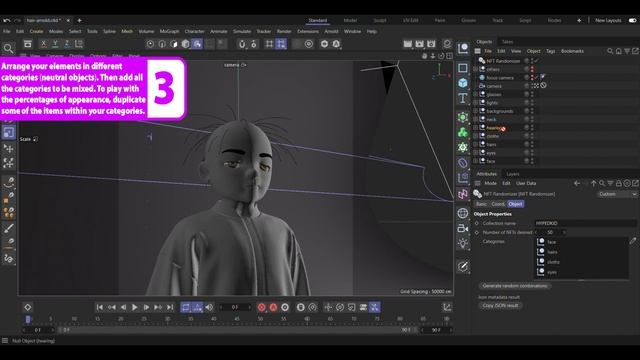
Task: Add Cube primitive icon
Action: pyautogui.click(x=463, y=83)
